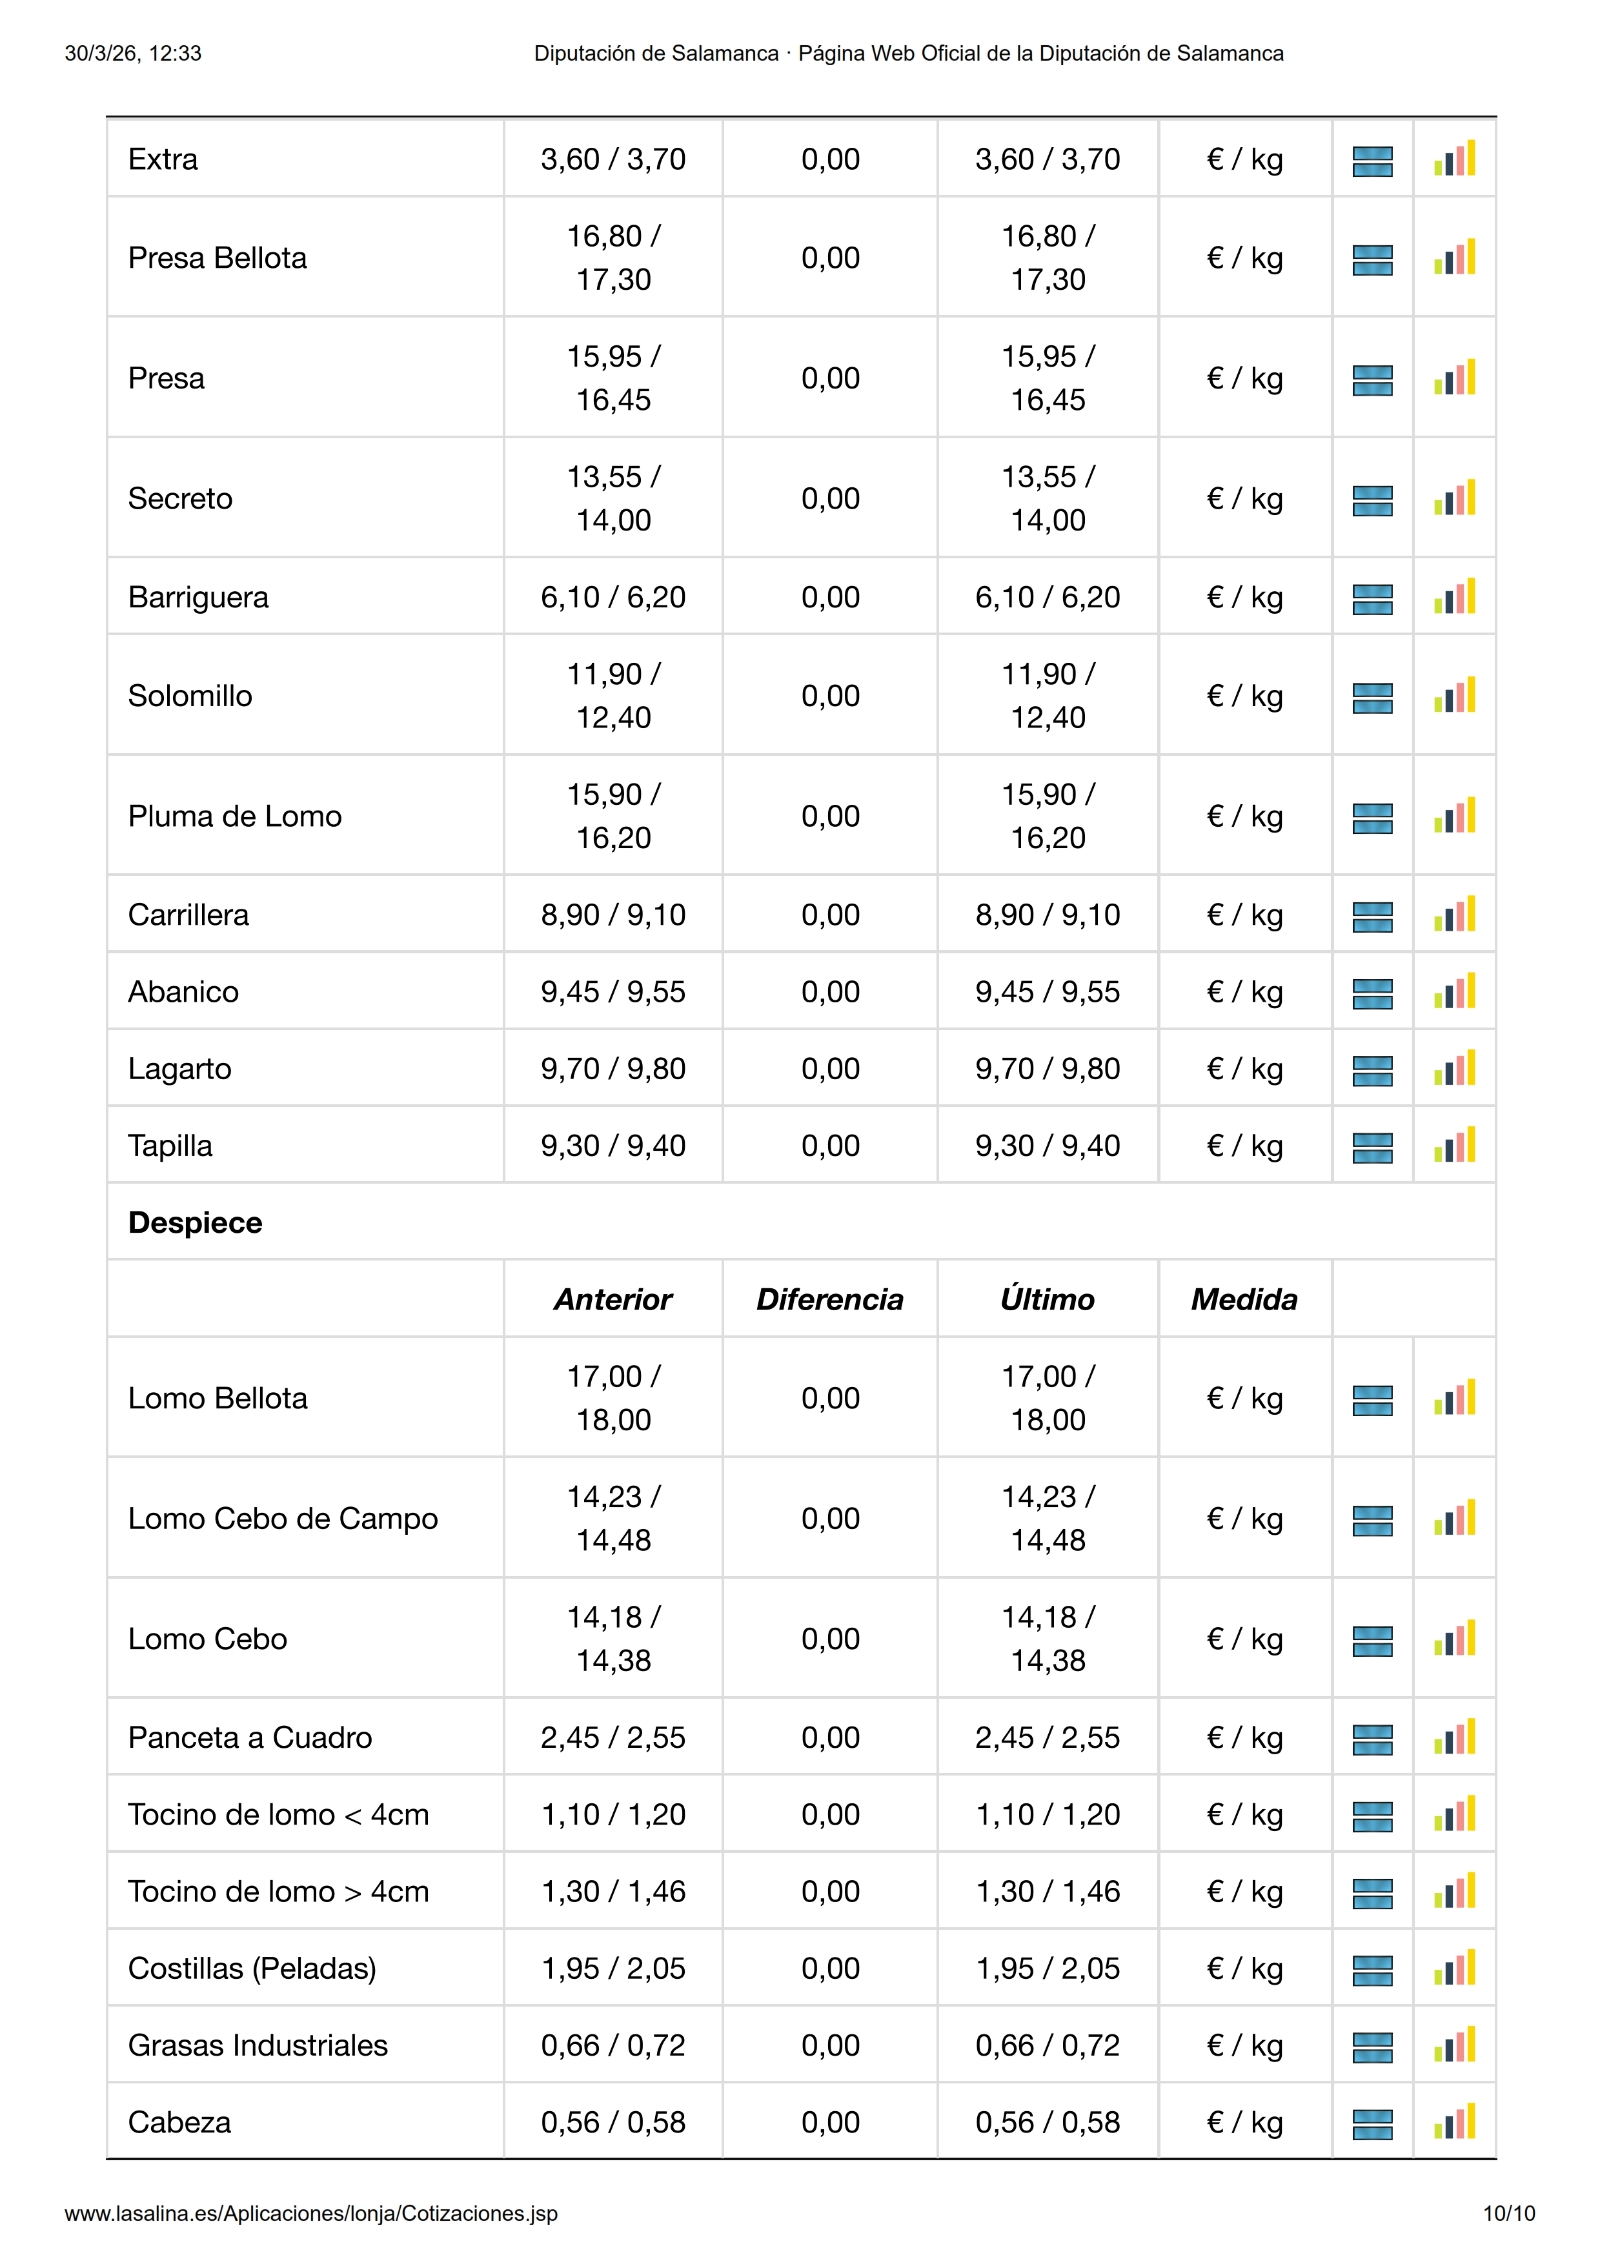
Task: Click the bar chart icon for Lagarto
Action: [1454, 1069]
